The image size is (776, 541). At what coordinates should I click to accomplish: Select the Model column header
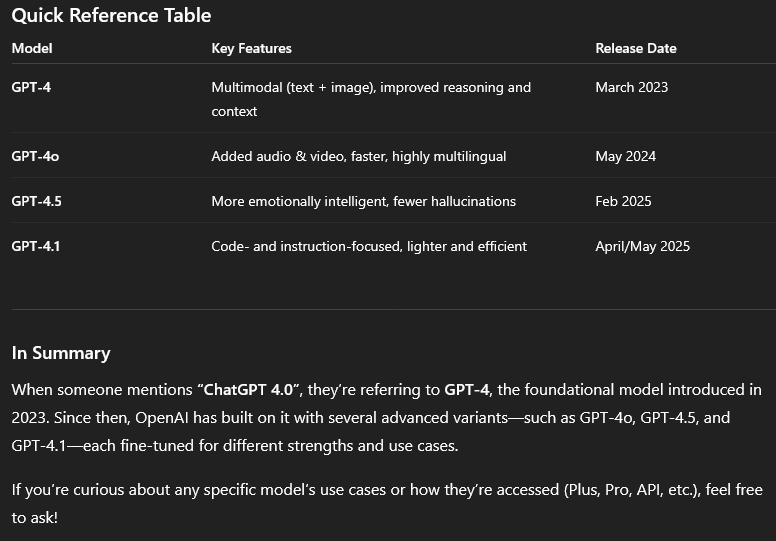click(x=32, y=48)
